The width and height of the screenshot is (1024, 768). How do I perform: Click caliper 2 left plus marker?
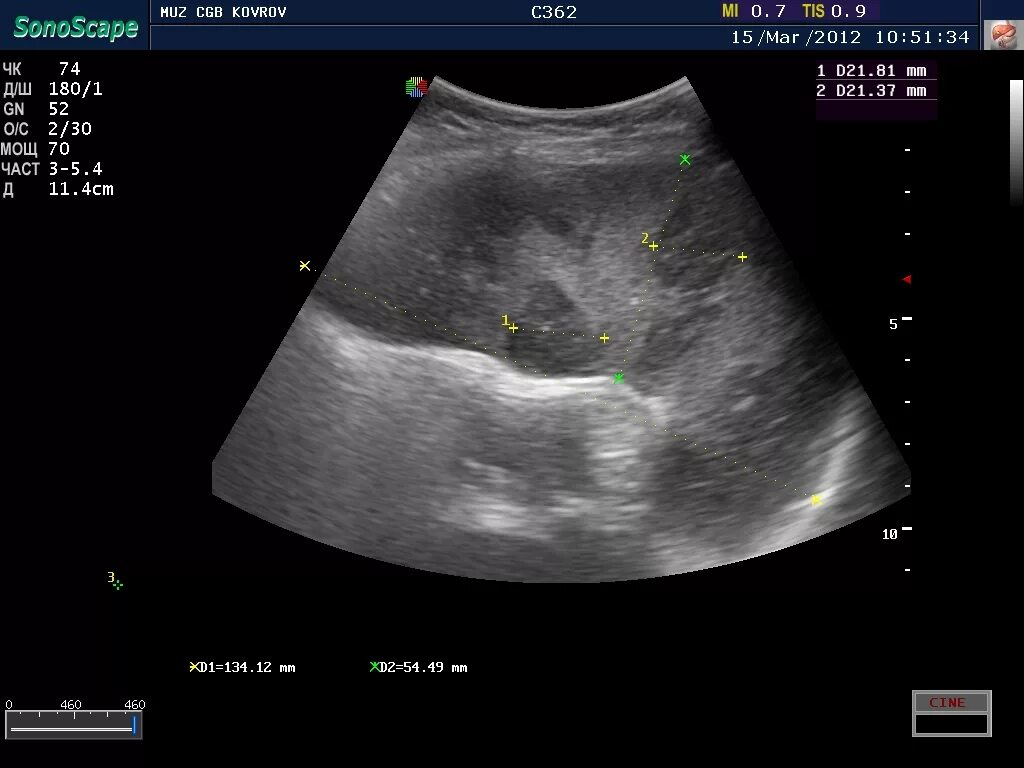653,246
